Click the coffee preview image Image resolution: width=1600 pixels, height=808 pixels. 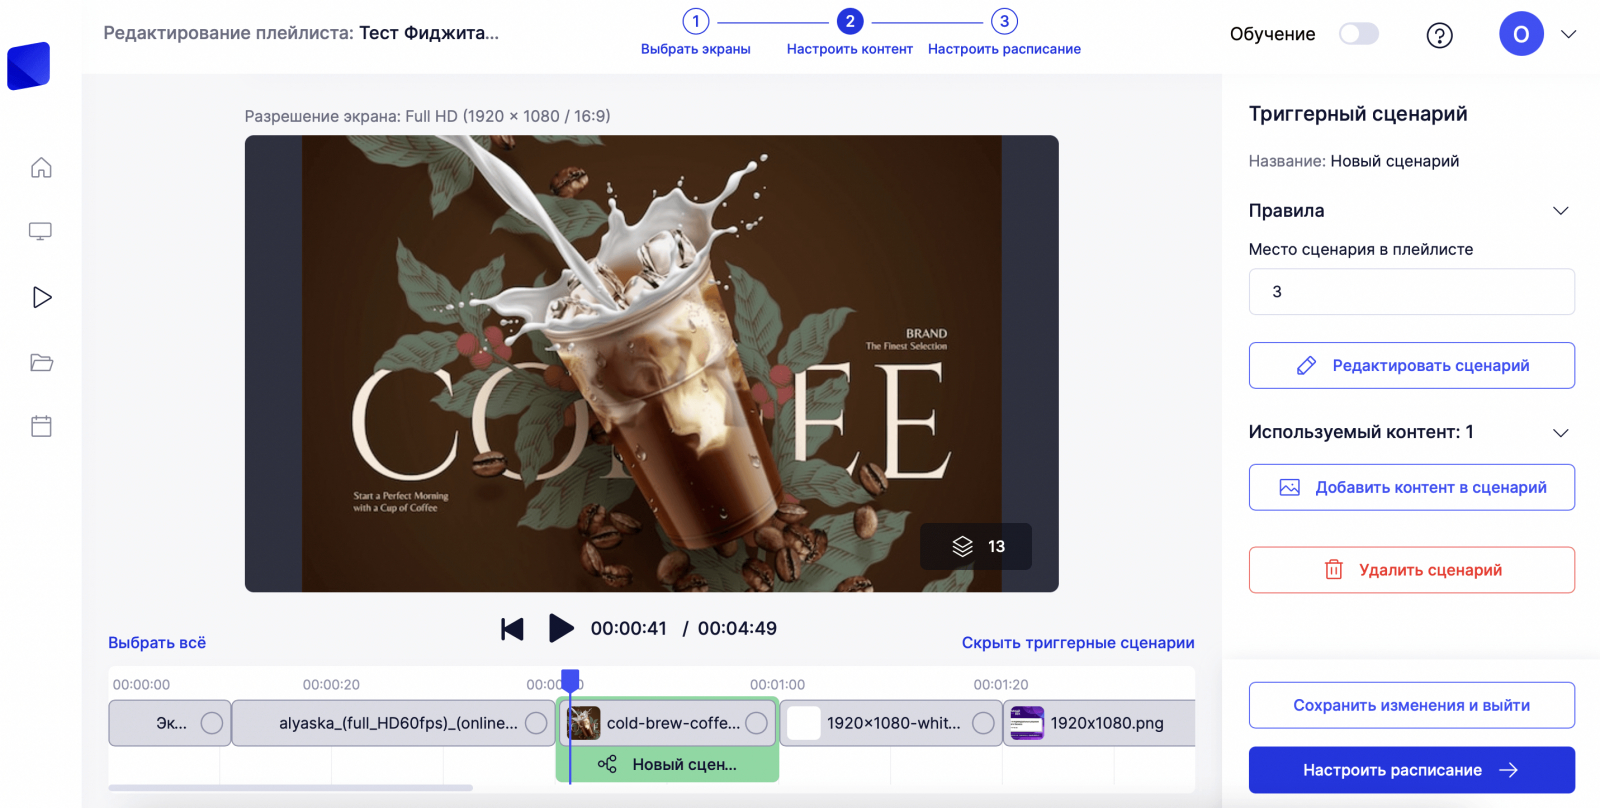pos(651,363)
